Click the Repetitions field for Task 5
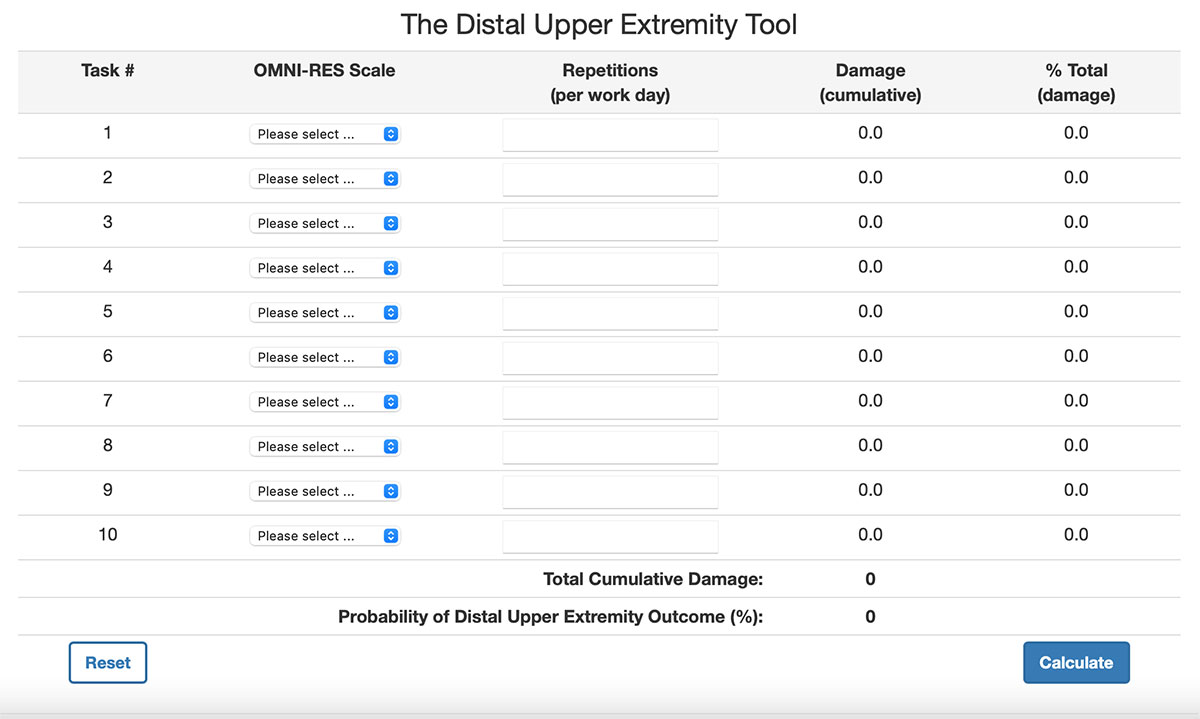The image size is (1200, 719). click(x=610, y=313)
